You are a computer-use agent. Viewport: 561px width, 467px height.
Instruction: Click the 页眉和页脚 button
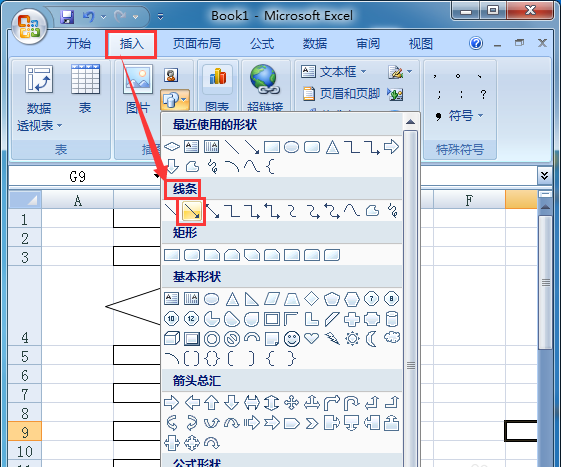(341, 94)
